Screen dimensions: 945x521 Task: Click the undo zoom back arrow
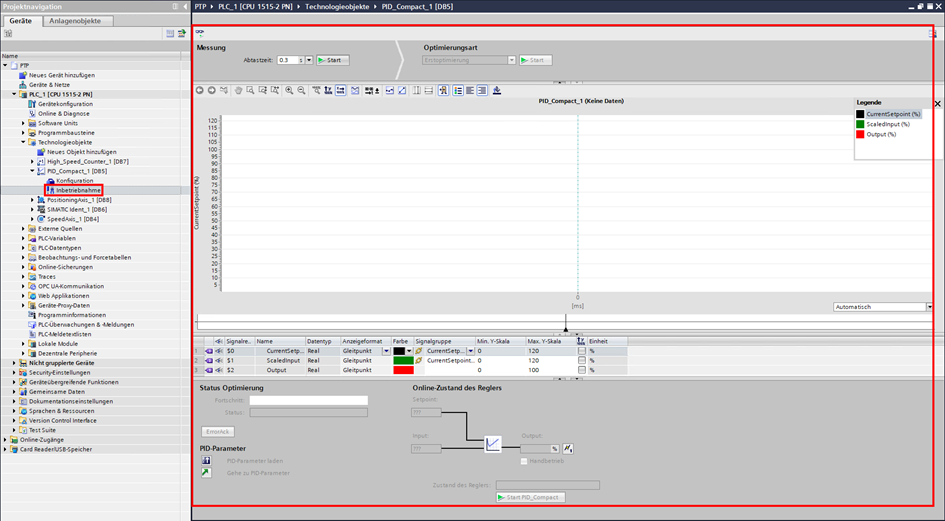pos(200,90)
